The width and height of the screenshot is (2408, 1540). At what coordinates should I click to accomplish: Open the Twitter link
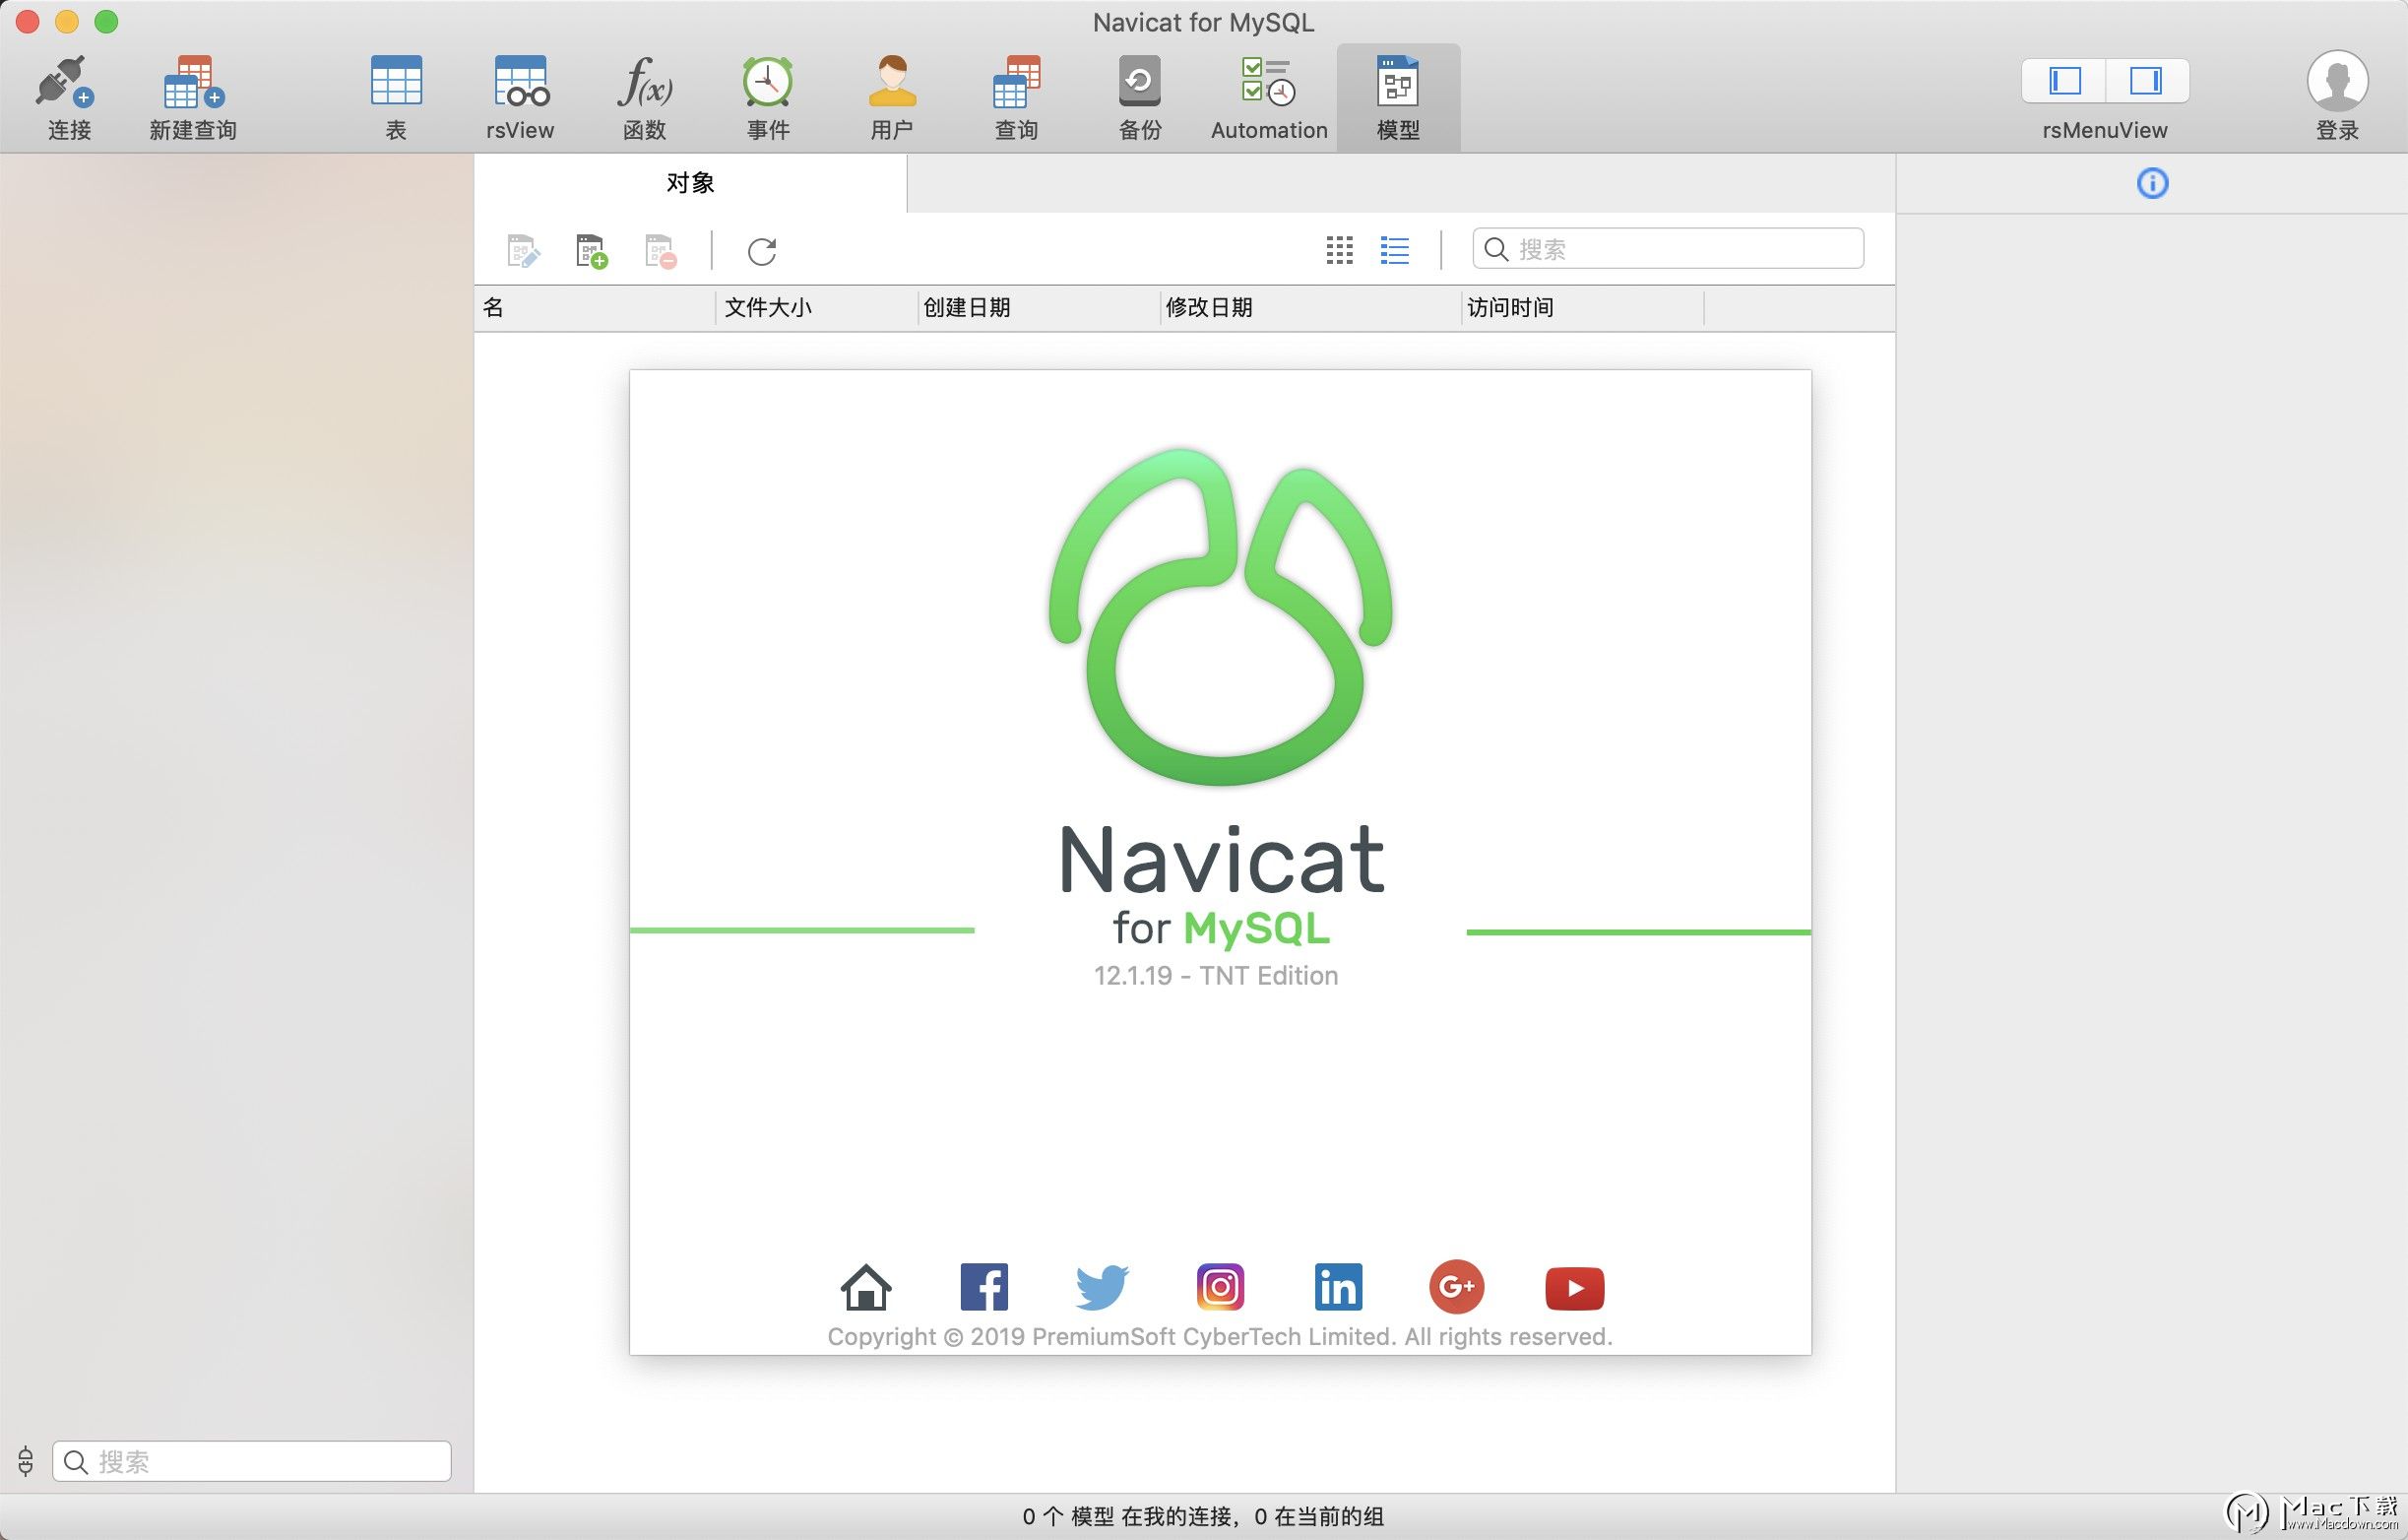tap(1102, 1287)
